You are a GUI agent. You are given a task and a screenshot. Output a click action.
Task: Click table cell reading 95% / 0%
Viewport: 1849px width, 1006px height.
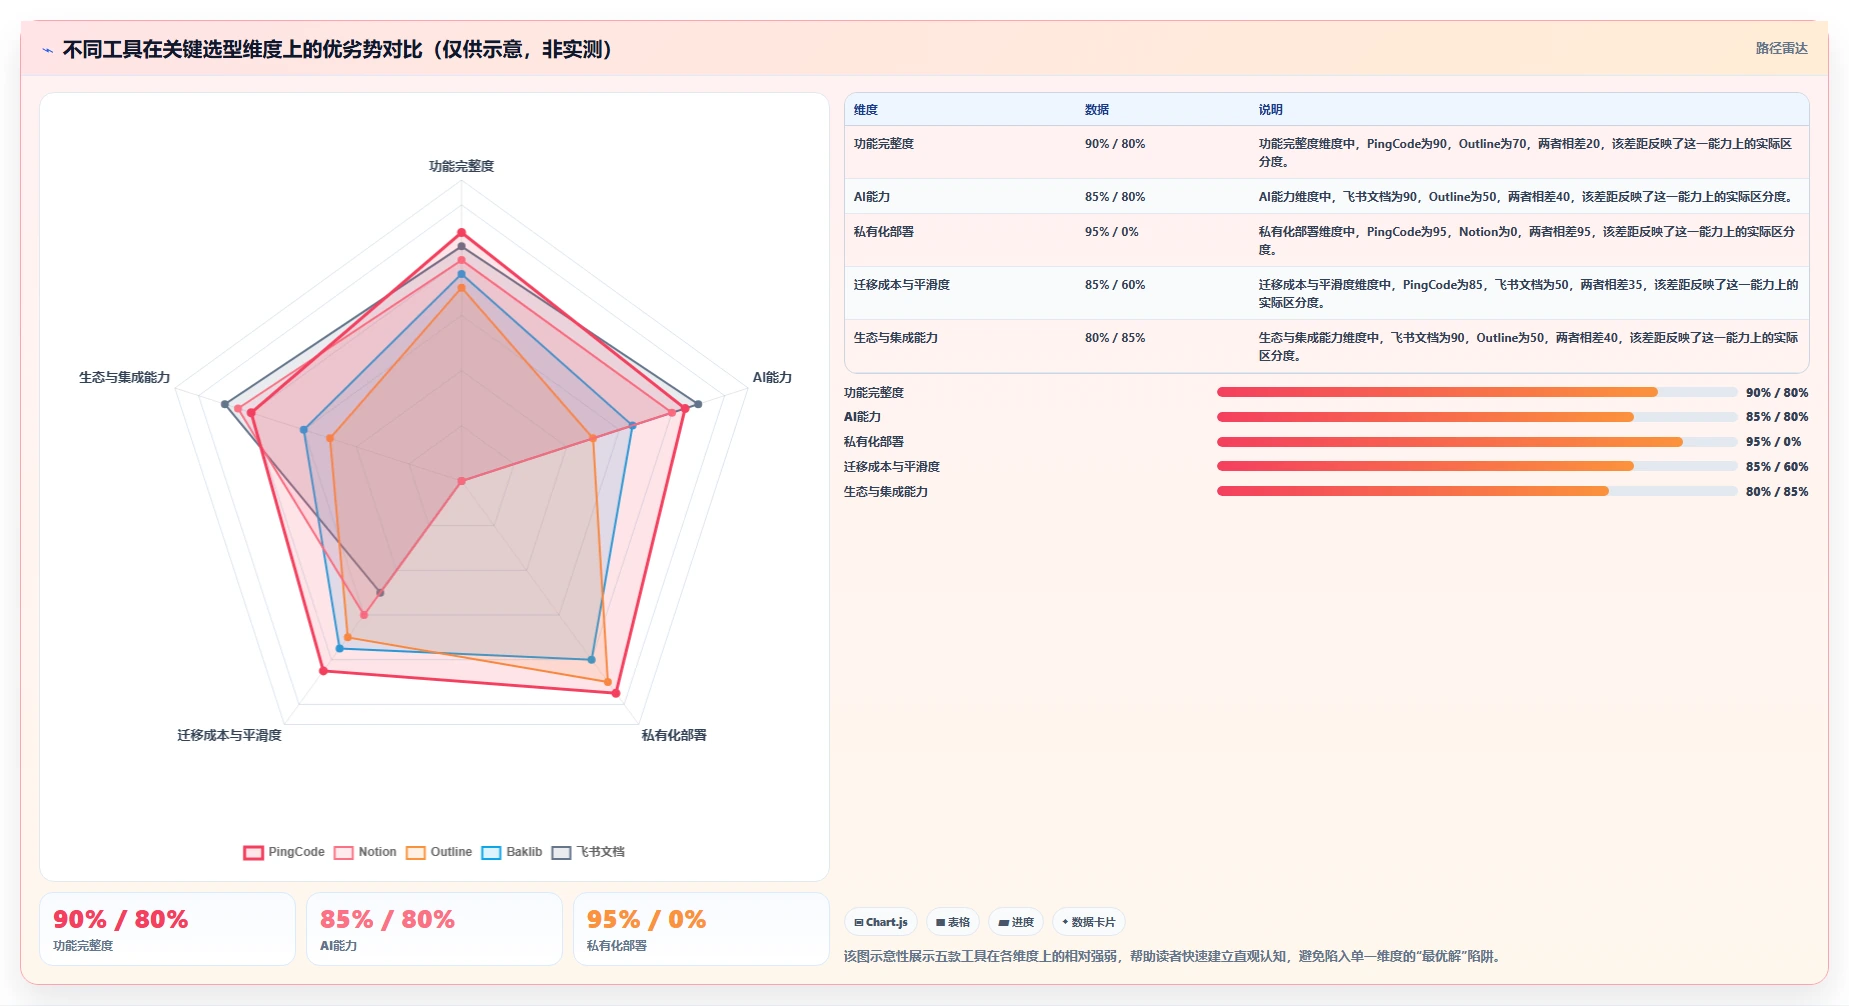[x=1112, y=232]
